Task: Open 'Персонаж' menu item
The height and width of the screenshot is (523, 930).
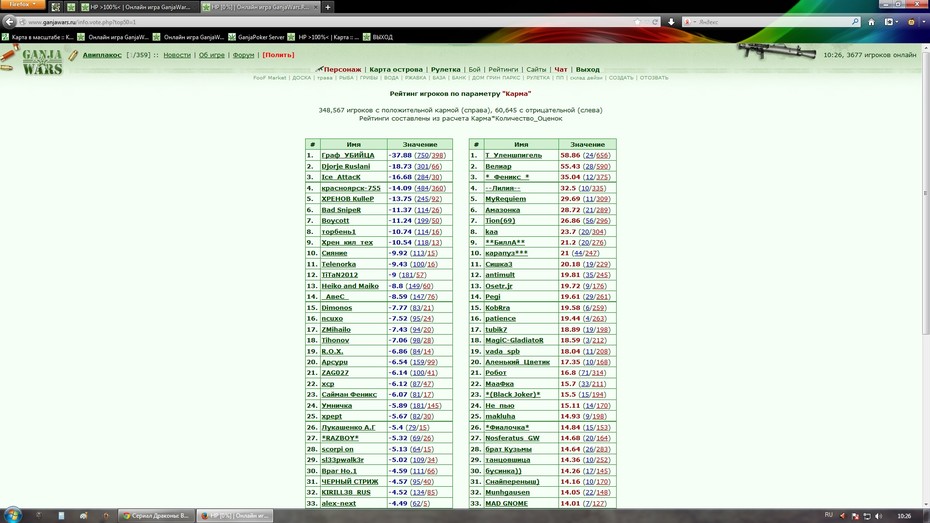Action: 342,69
